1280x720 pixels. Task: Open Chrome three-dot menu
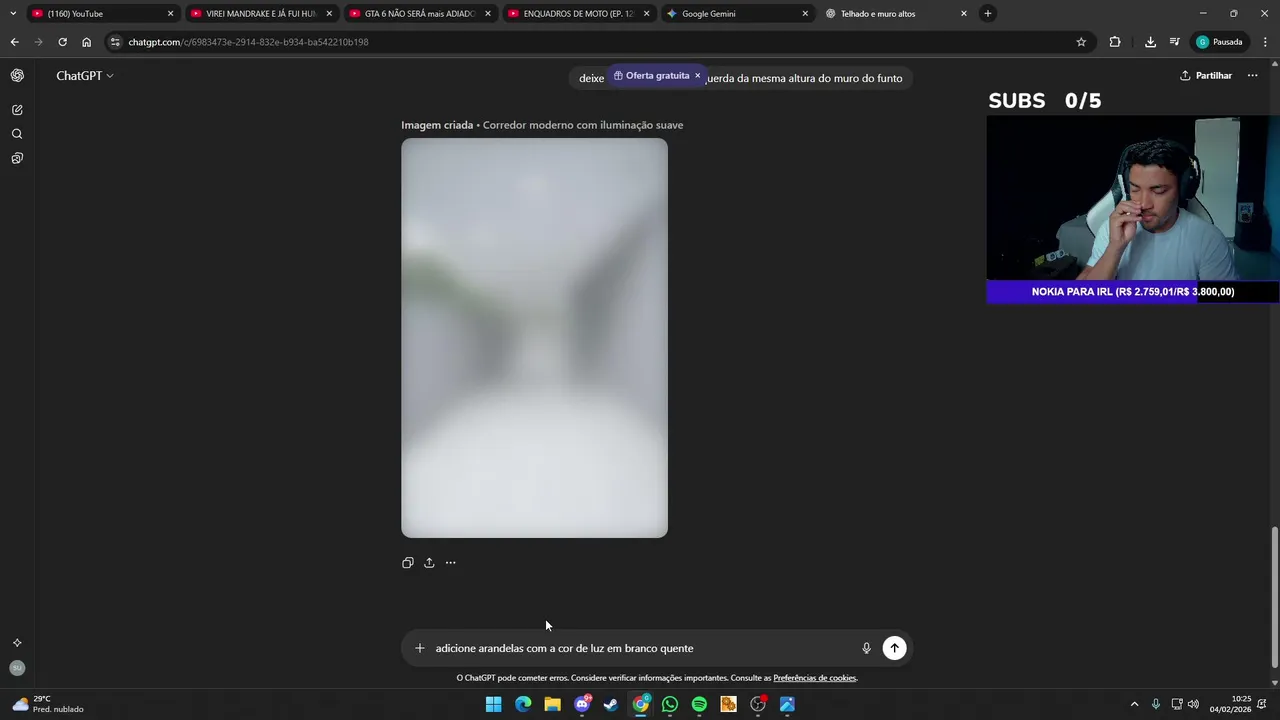pyautogui.click(x=1265, y=42)
